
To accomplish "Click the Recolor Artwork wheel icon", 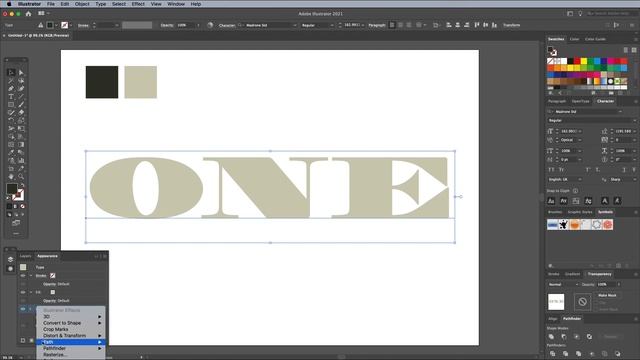I will click(x=210, y=25).
